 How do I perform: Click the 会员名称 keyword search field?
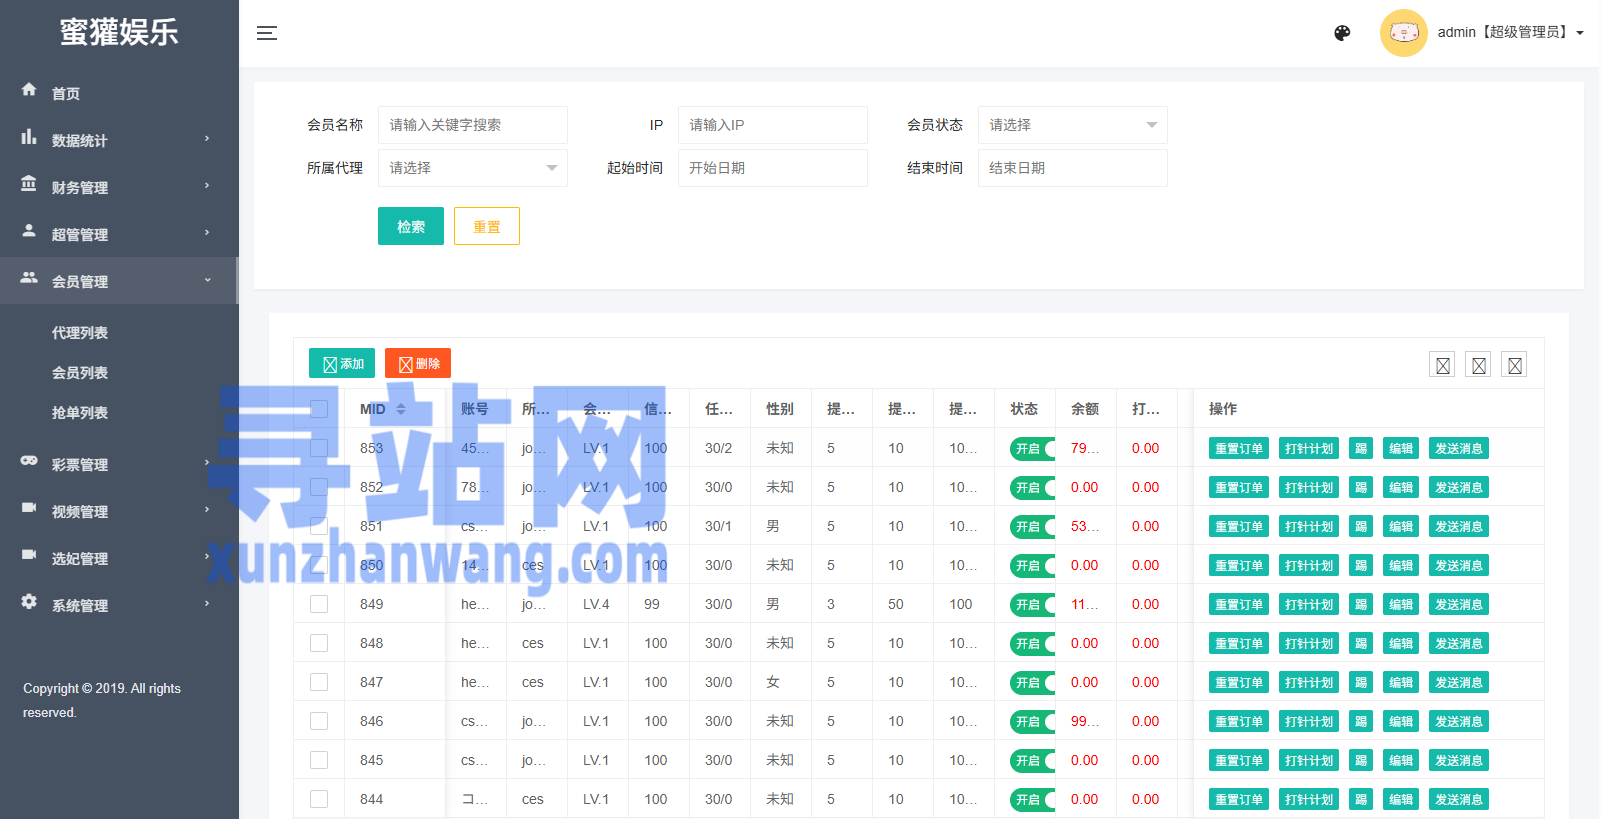pos(472,125)
